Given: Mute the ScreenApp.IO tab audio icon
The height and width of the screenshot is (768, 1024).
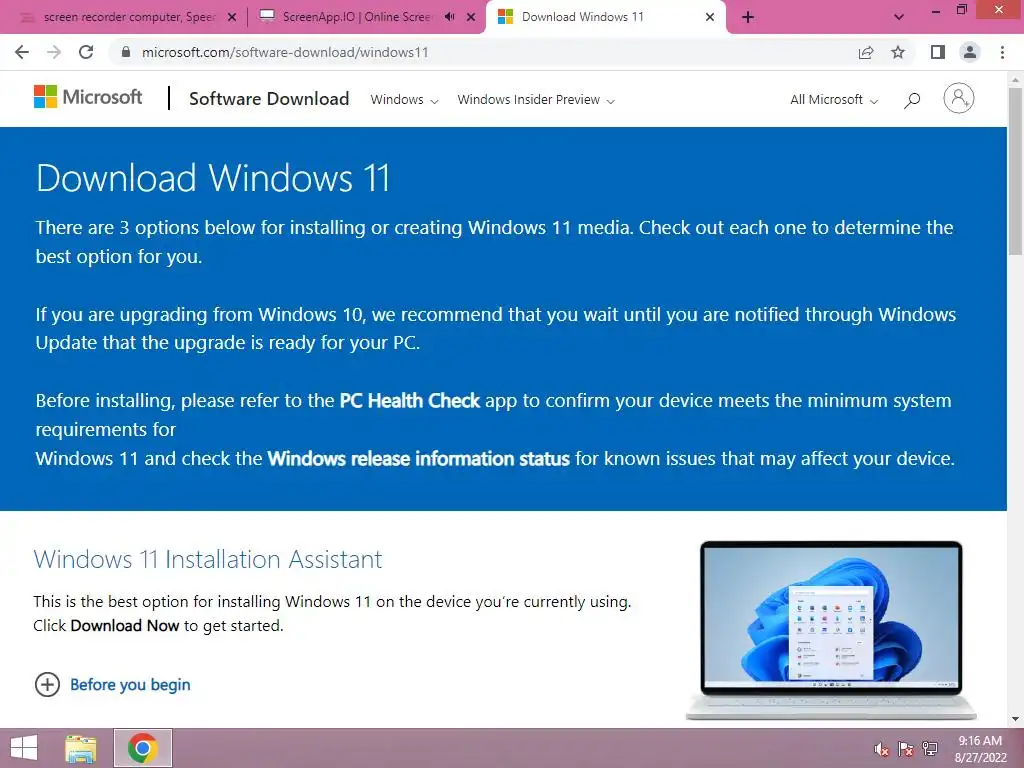Looking at the screenshot, I should (449, 17).
